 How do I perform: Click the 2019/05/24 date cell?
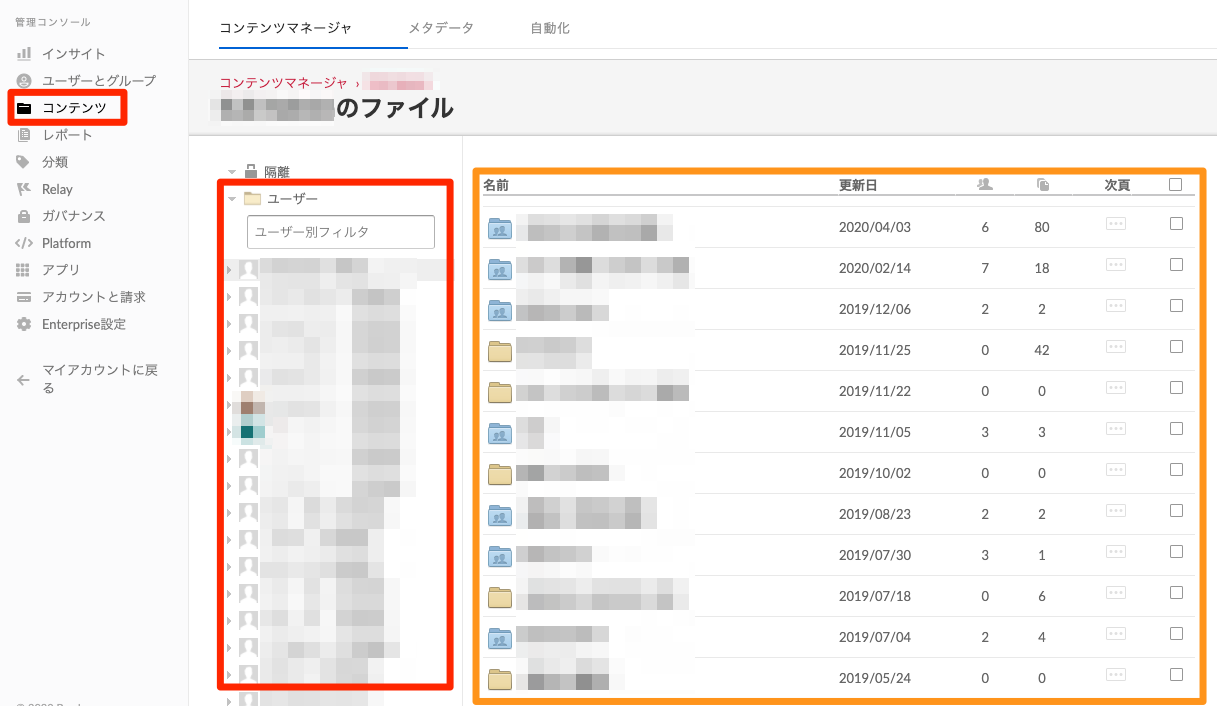click(x=875, y=679)
